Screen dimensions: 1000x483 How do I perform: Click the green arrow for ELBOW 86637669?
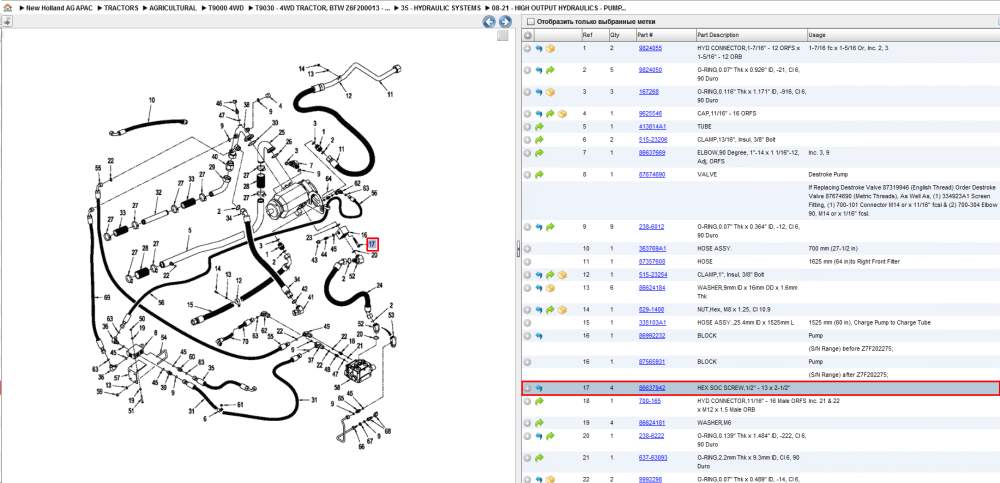point(539,153)
